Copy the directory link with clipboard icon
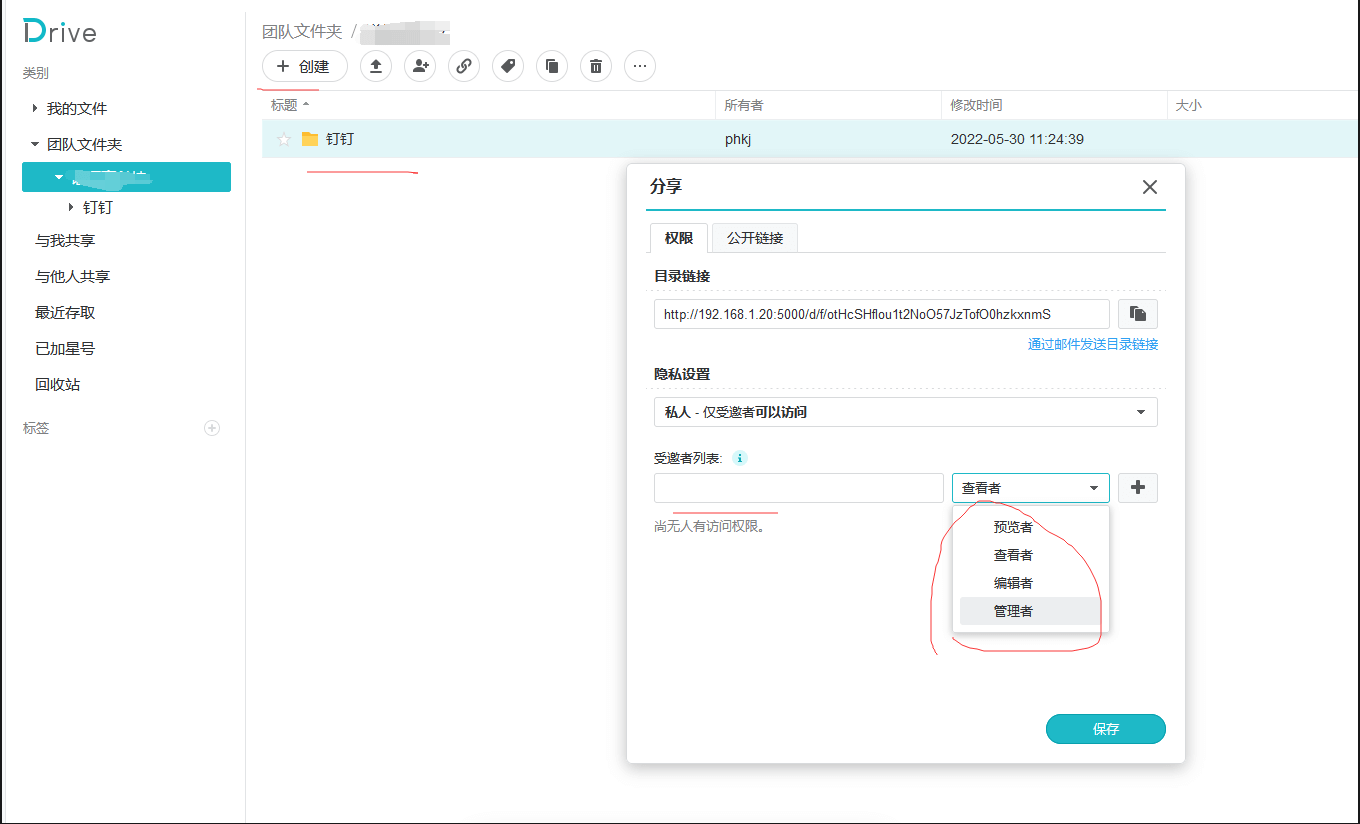 point(1137,314)
